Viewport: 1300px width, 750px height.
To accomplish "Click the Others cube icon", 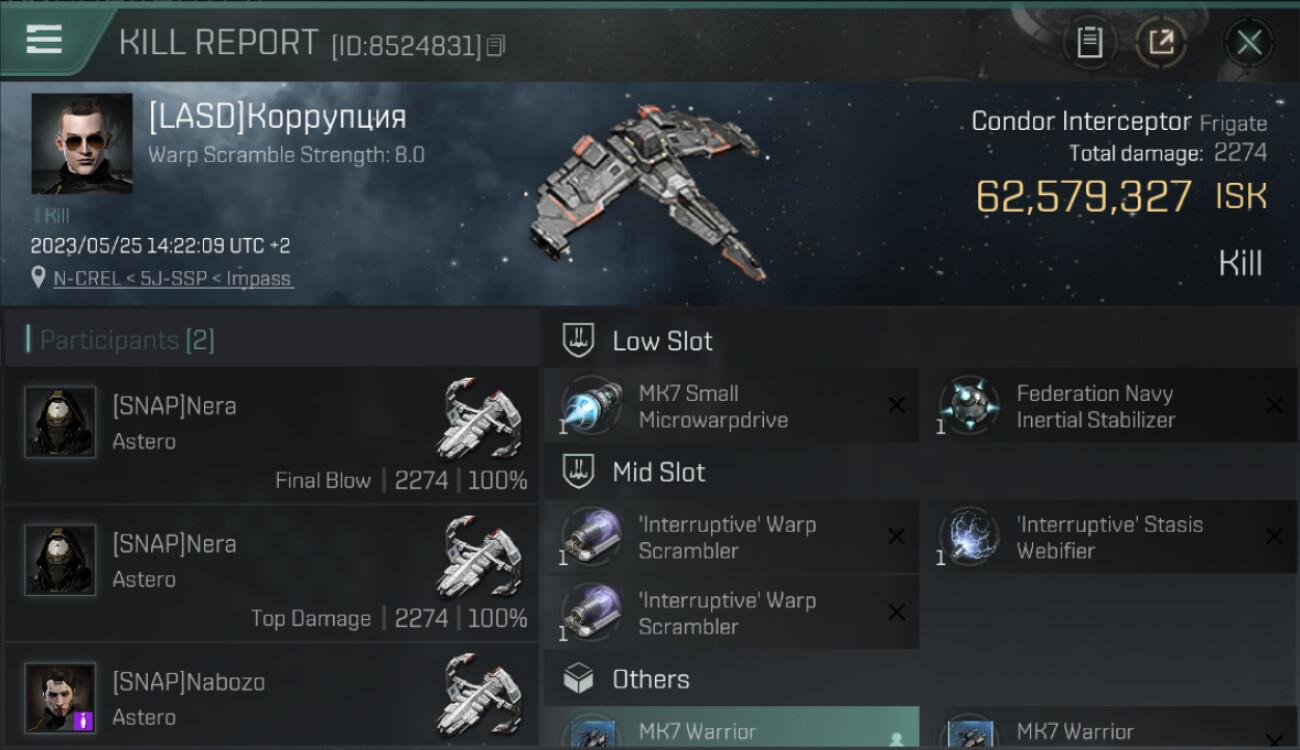I will pyautogui.click(x=578, y=679).
